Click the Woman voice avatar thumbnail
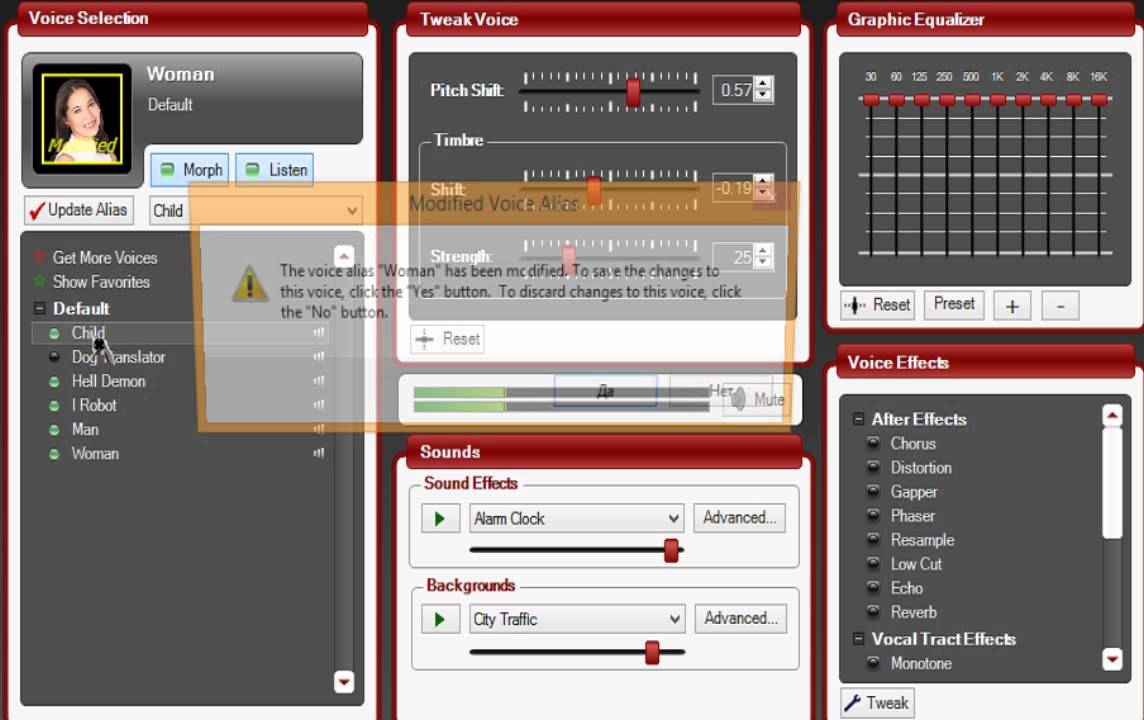Viewport: 1144px width, 720px height. (82, 119)
